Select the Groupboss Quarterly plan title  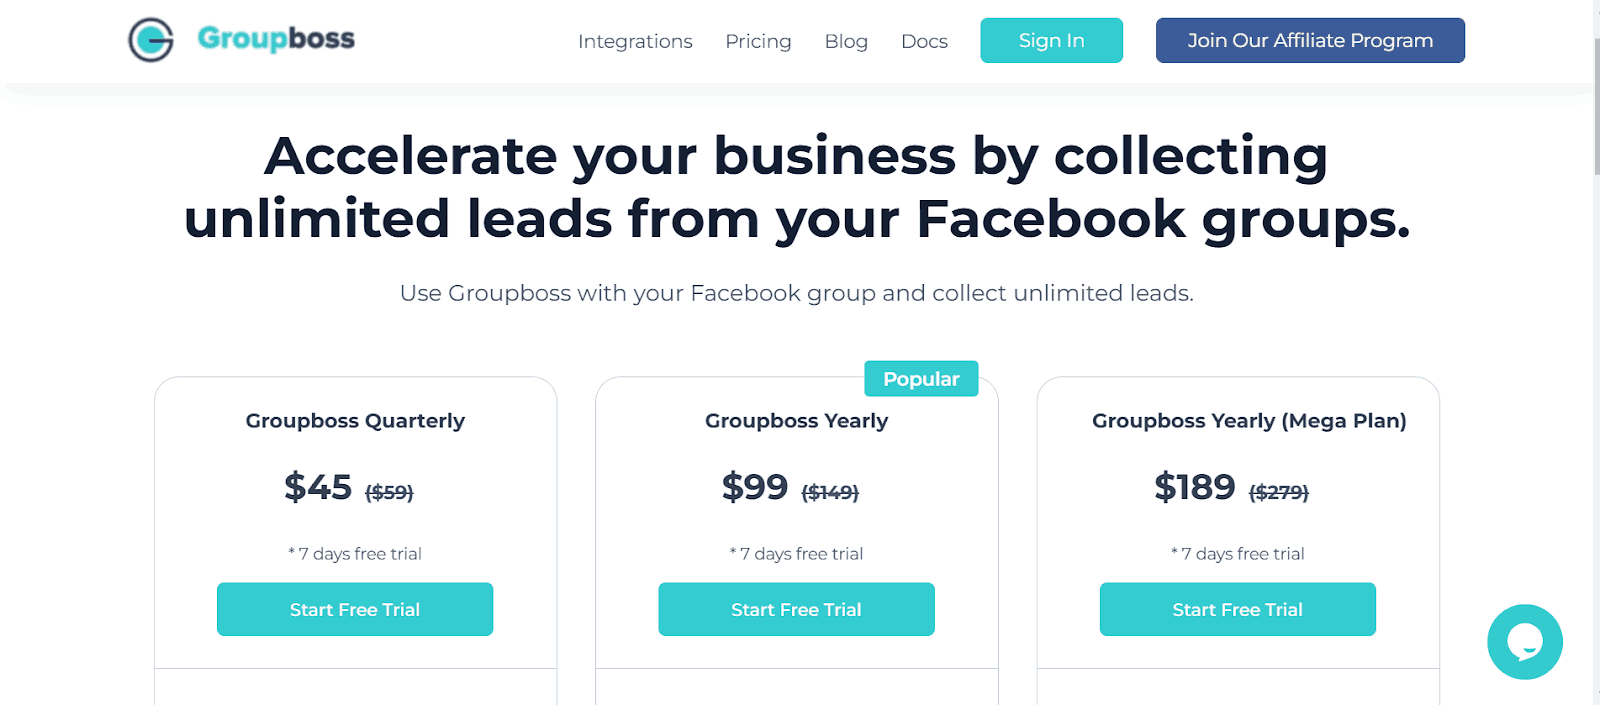click(355, 421)
